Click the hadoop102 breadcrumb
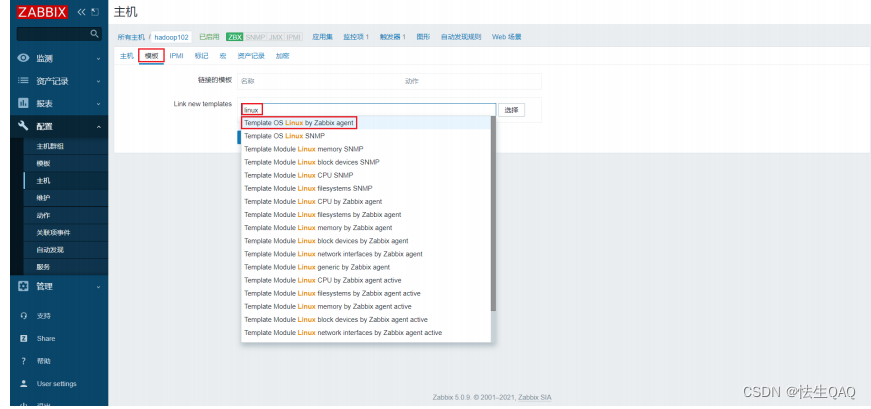Screen dimensions: 871x409 172,37
